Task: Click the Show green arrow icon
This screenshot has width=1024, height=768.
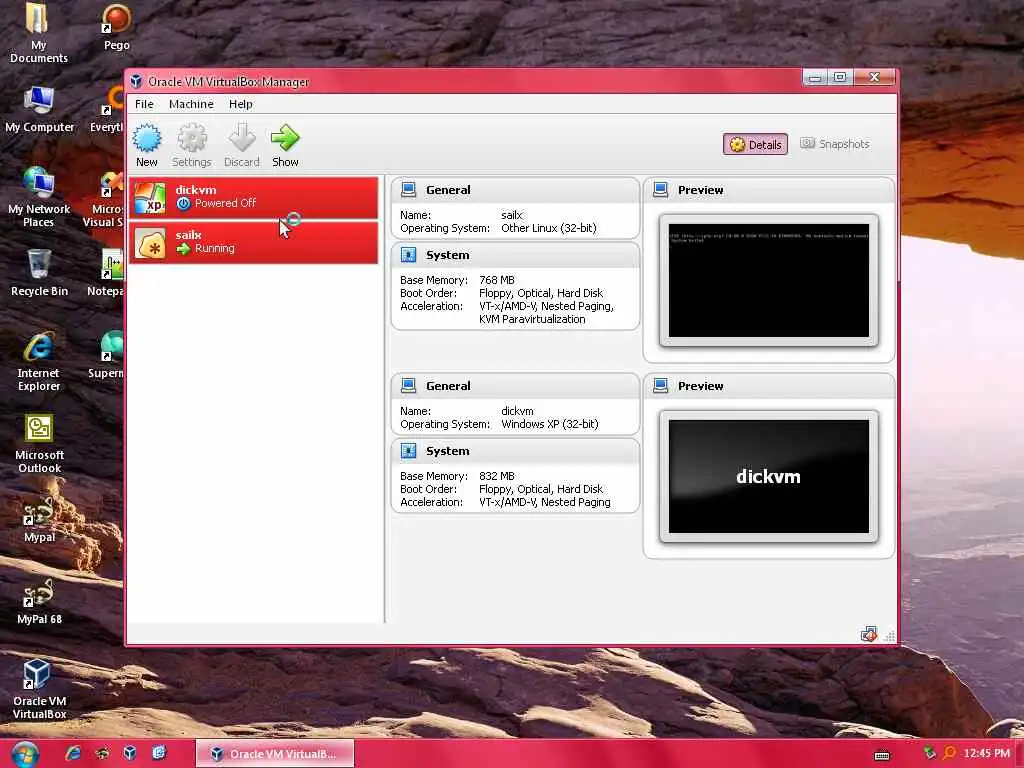Action: click(285, 138)
